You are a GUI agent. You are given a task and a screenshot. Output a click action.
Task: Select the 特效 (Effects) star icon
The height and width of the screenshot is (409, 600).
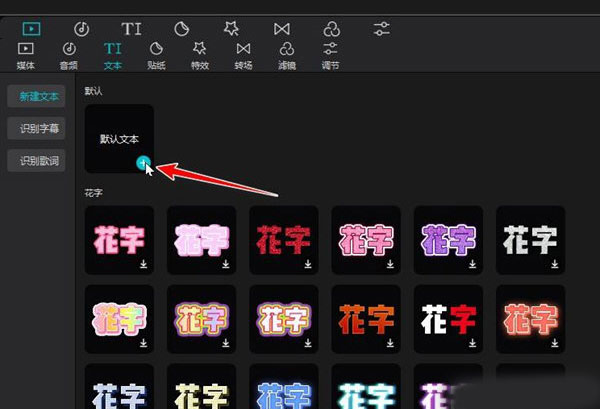(199, 53)
